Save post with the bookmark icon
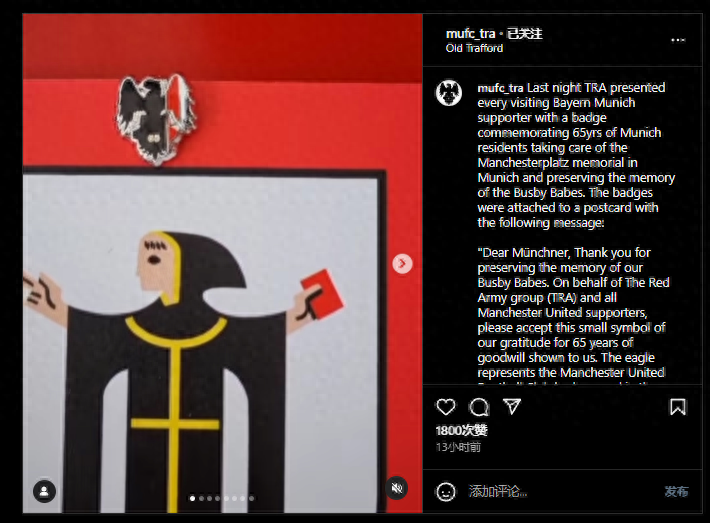Screen dimensions: 710x523 click(678, 407)
